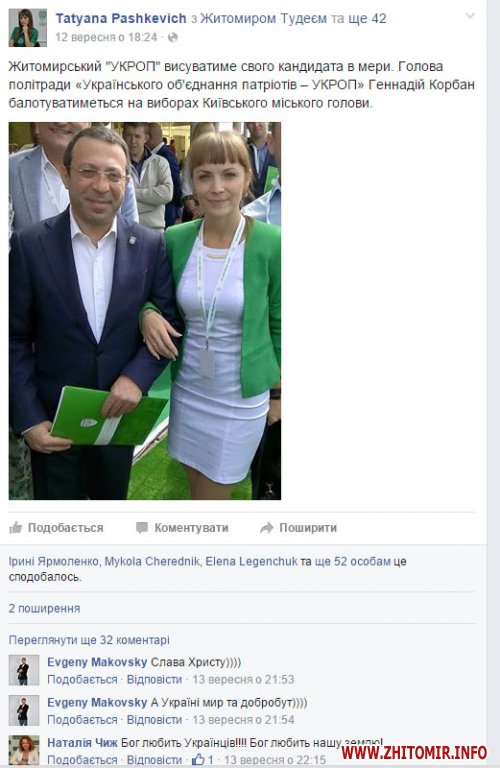Open Evgeny Makovsky's first comment avatar

(x=24, y=670)
